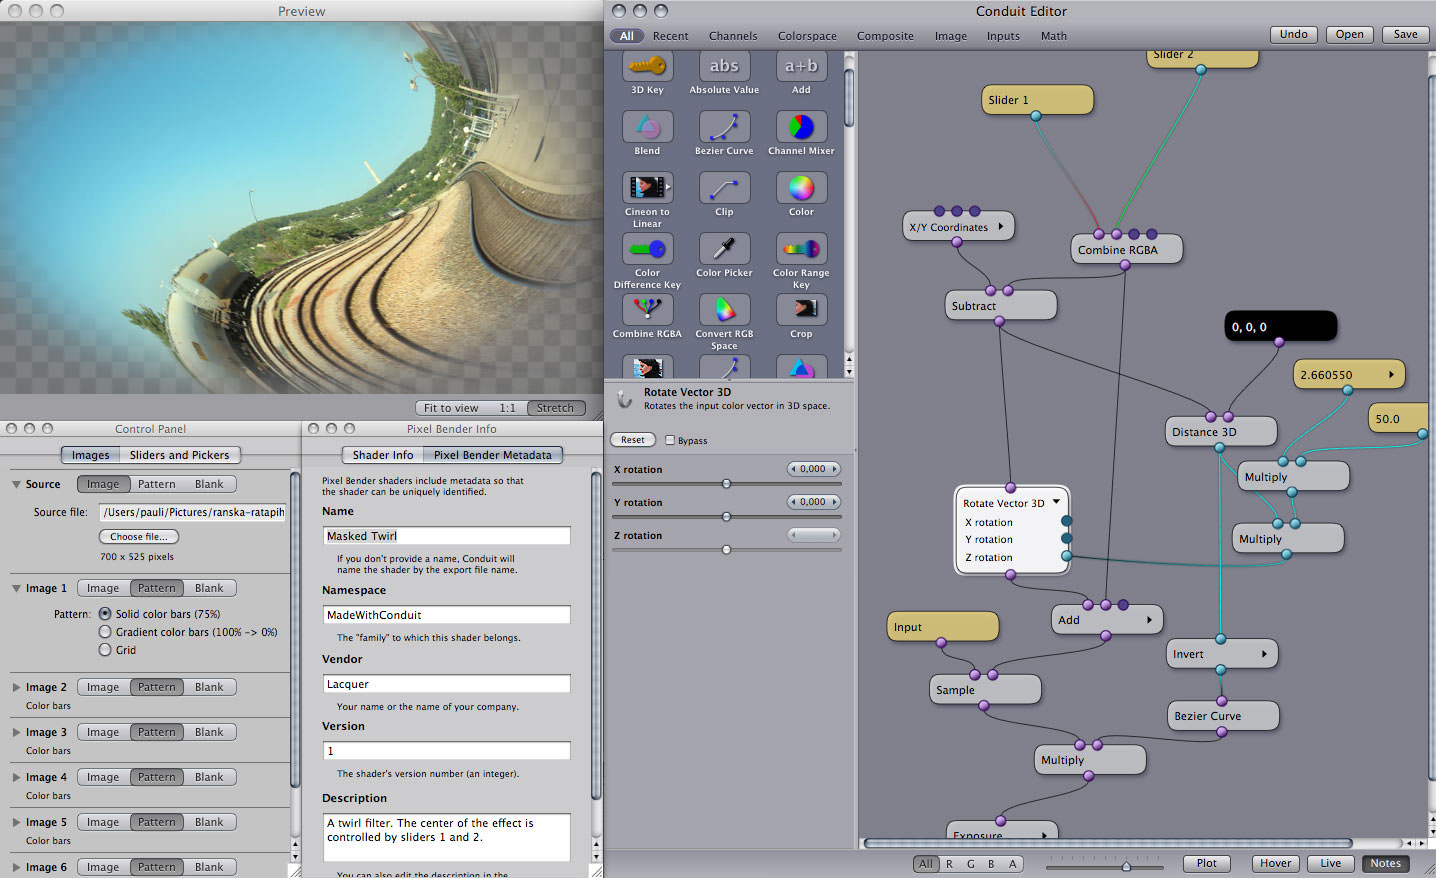Set Source to Blank mode
Viewport: 1436px width, 878px height.
pos(210,484)
